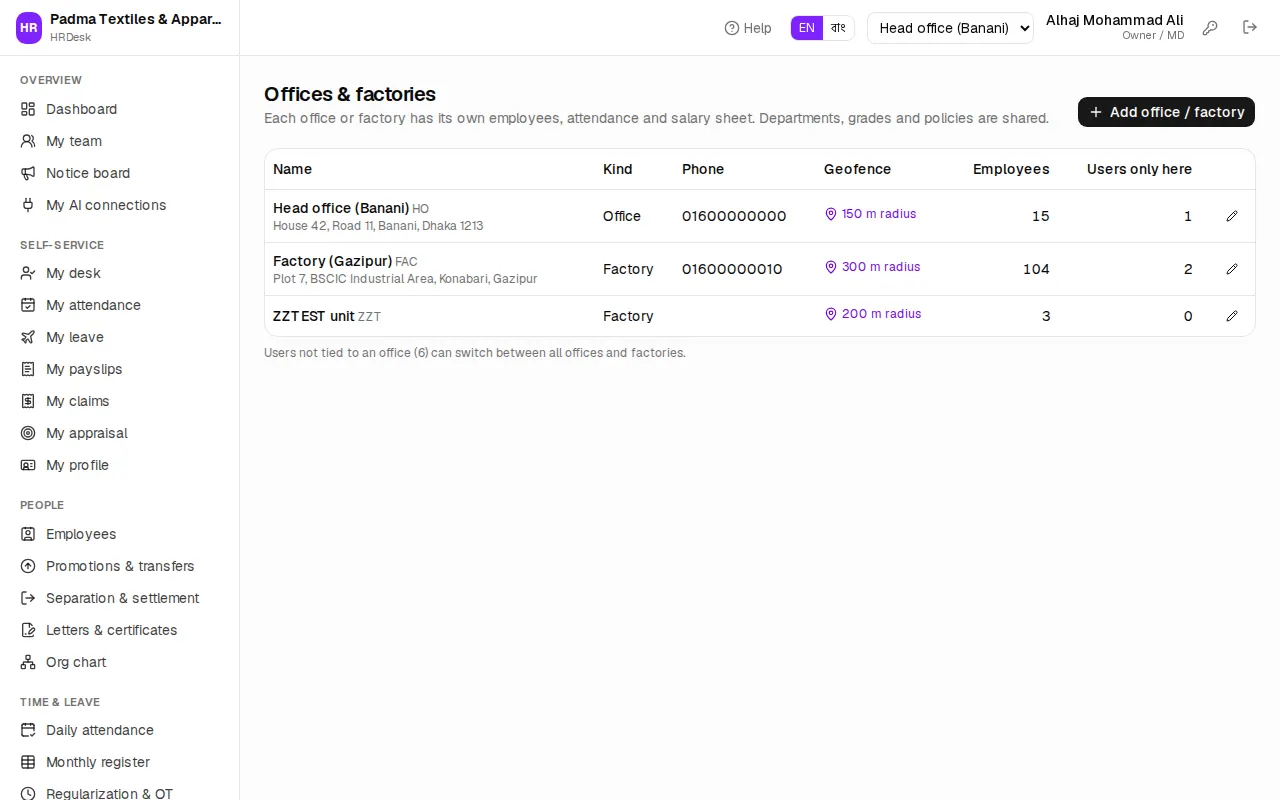Switch language to Bangla
Screen dimensions: 1280x800
[x=838, y=28]
